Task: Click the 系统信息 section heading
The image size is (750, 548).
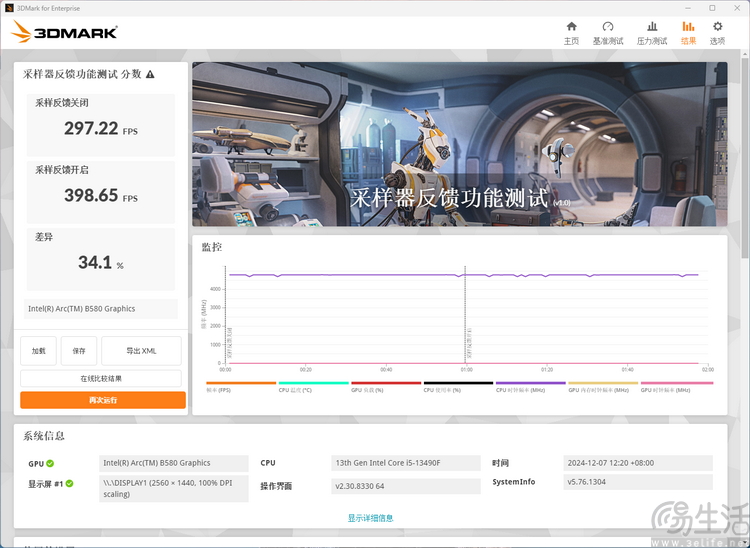Action: tap(44, 436)
